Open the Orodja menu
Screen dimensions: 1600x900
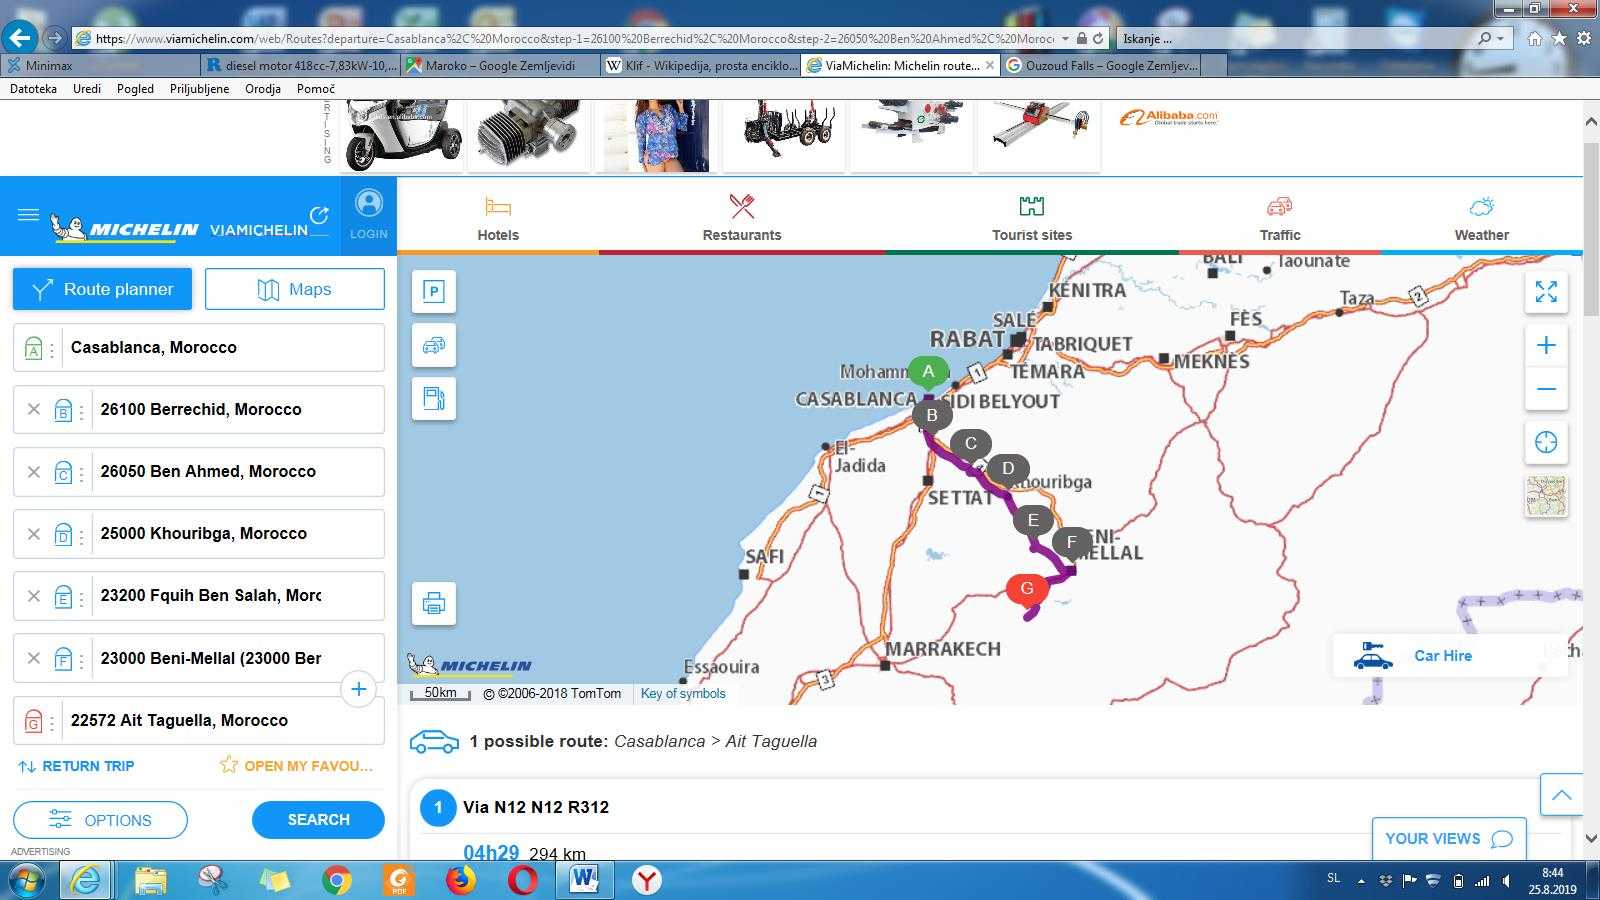click(x=263, y=89)
